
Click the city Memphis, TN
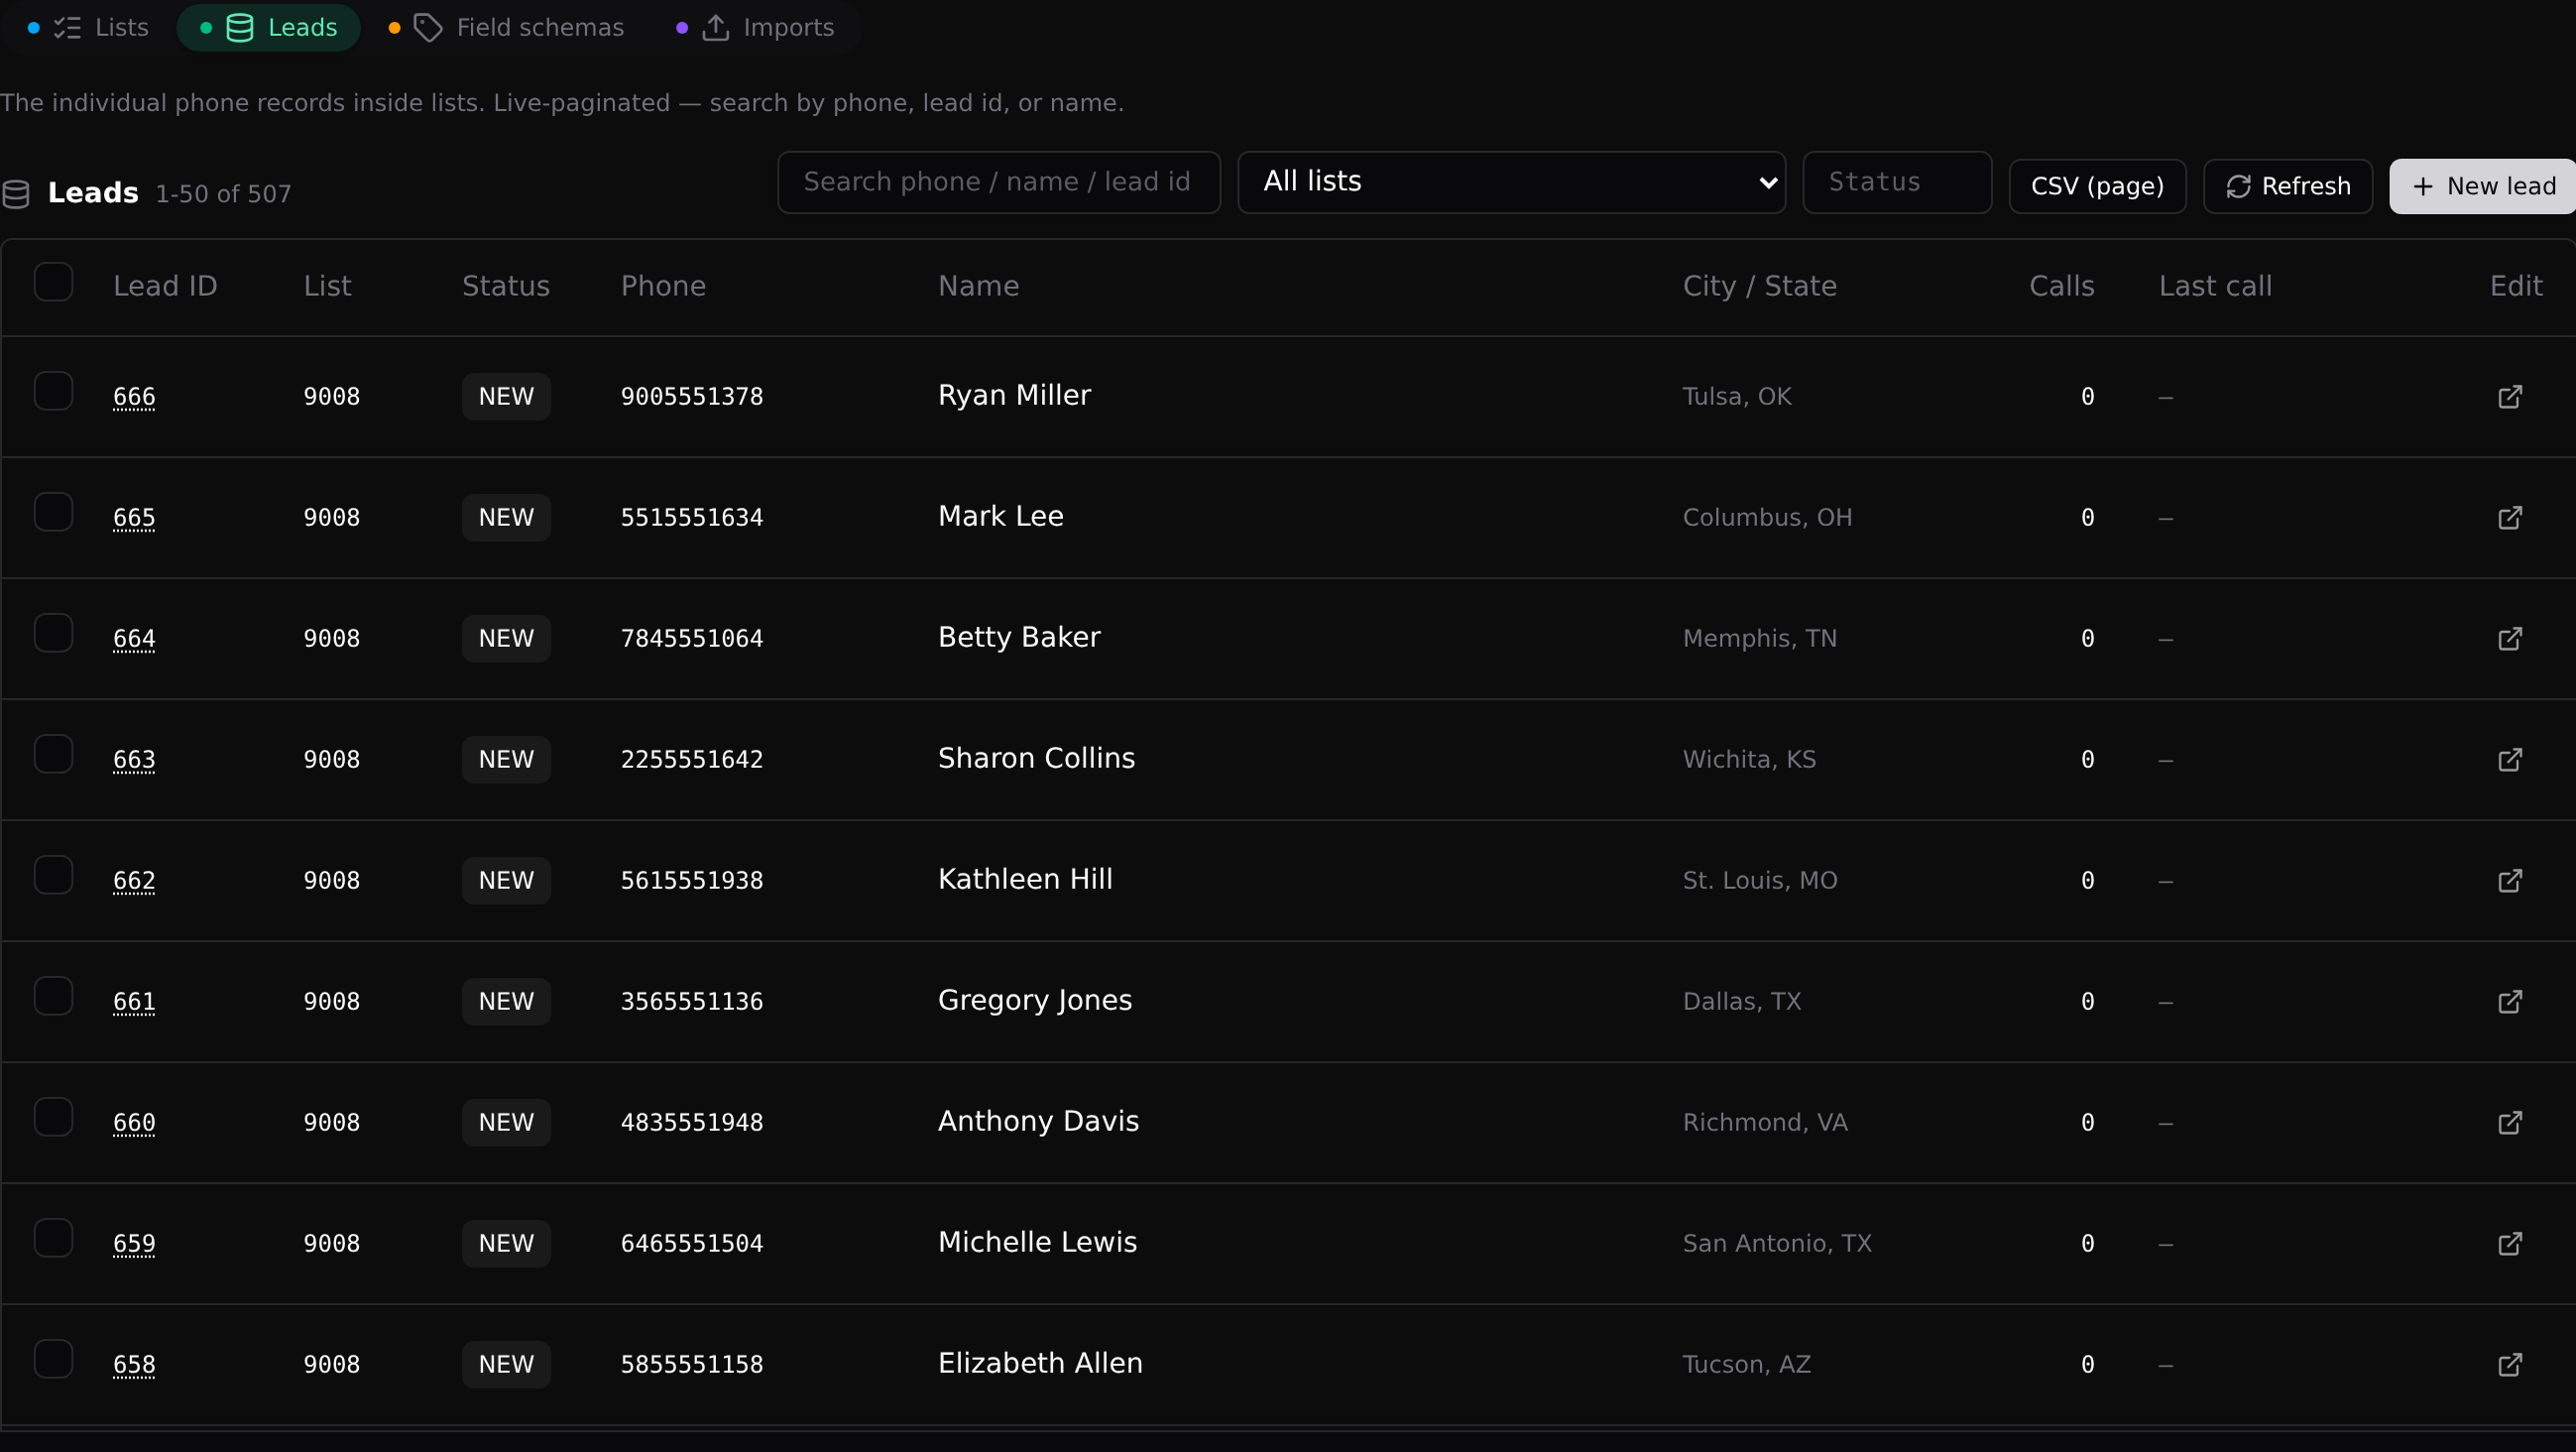point(1759,639)
